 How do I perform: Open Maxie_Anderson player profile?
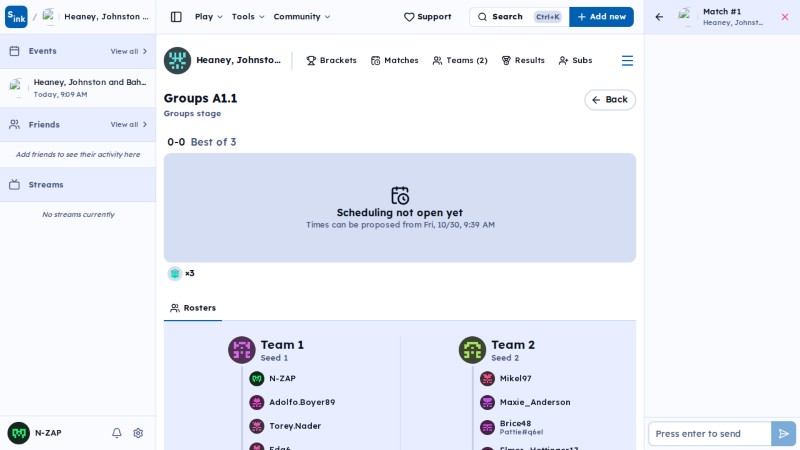coord(525,403)
